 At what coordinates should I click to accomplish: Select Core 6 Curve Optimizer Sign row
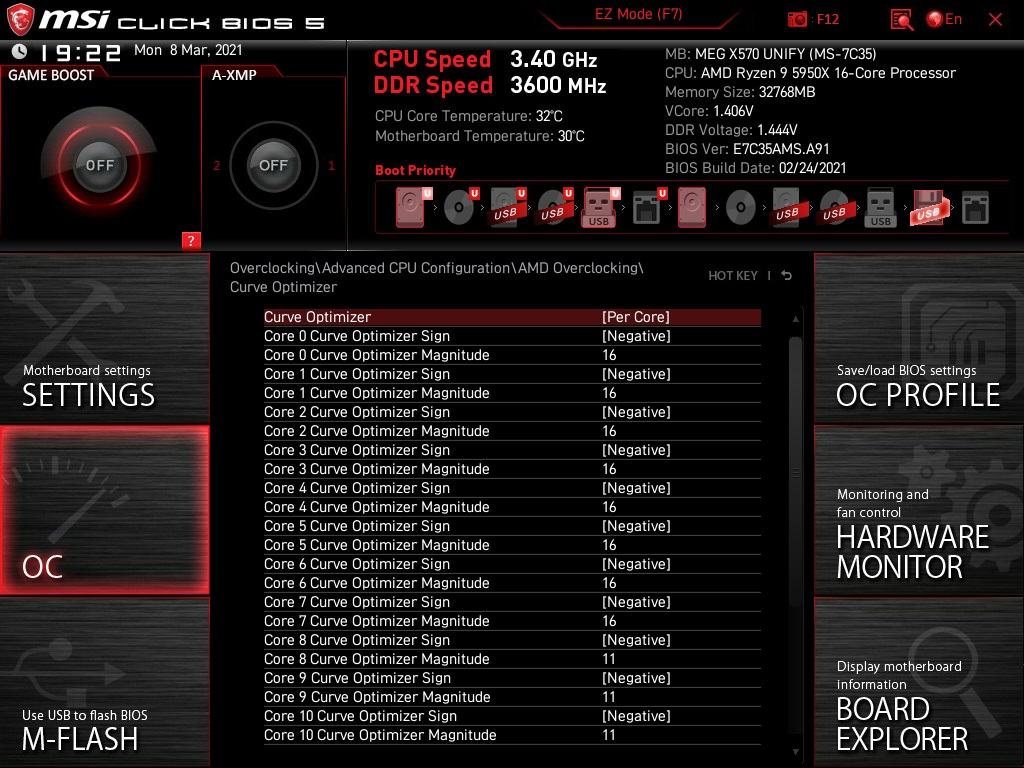512,564
